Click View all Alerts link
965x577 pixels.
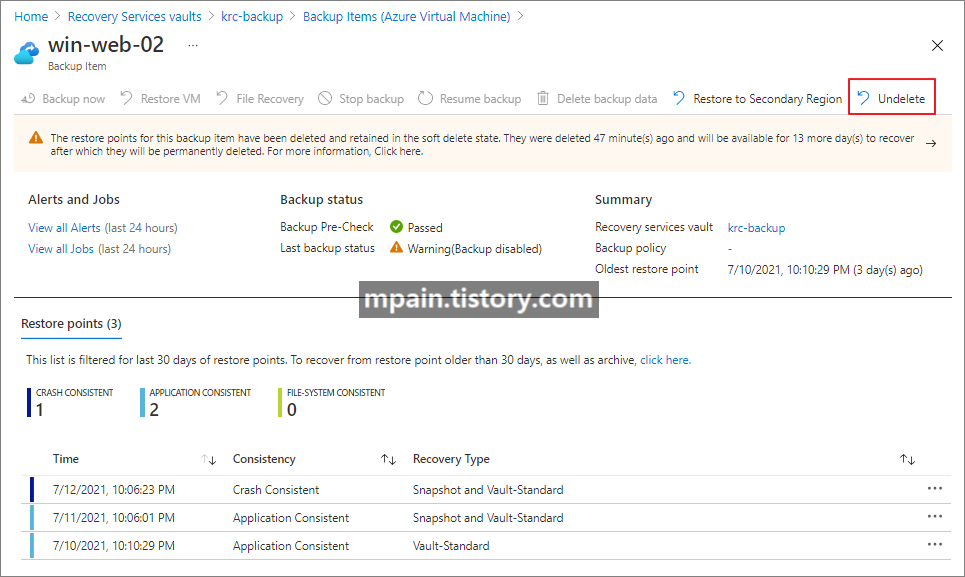click(x=64, y=228)
